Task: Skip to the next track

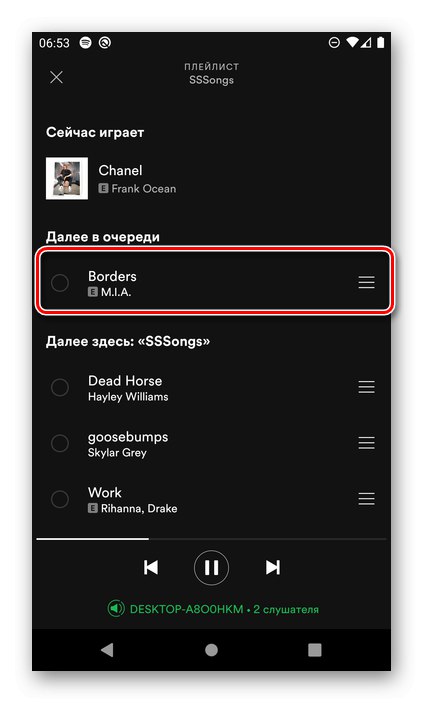Action: (272, 568)
